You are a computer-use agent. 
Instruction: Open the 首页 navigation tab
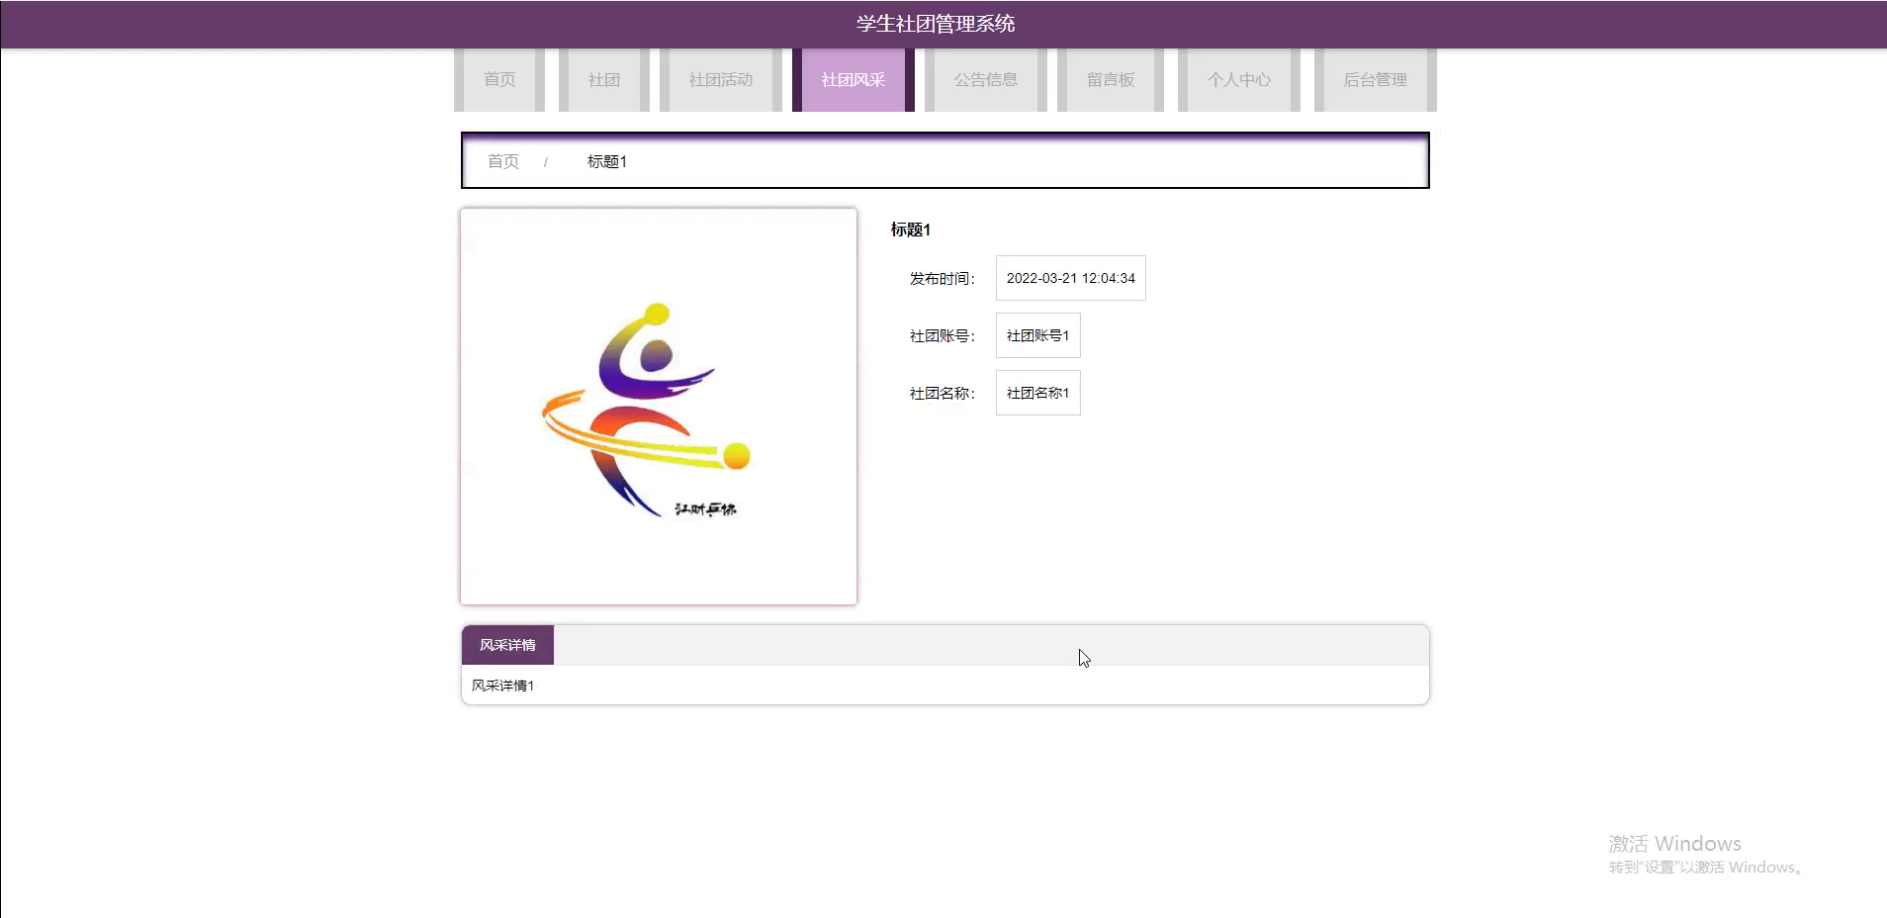click(x=500, y=79)
